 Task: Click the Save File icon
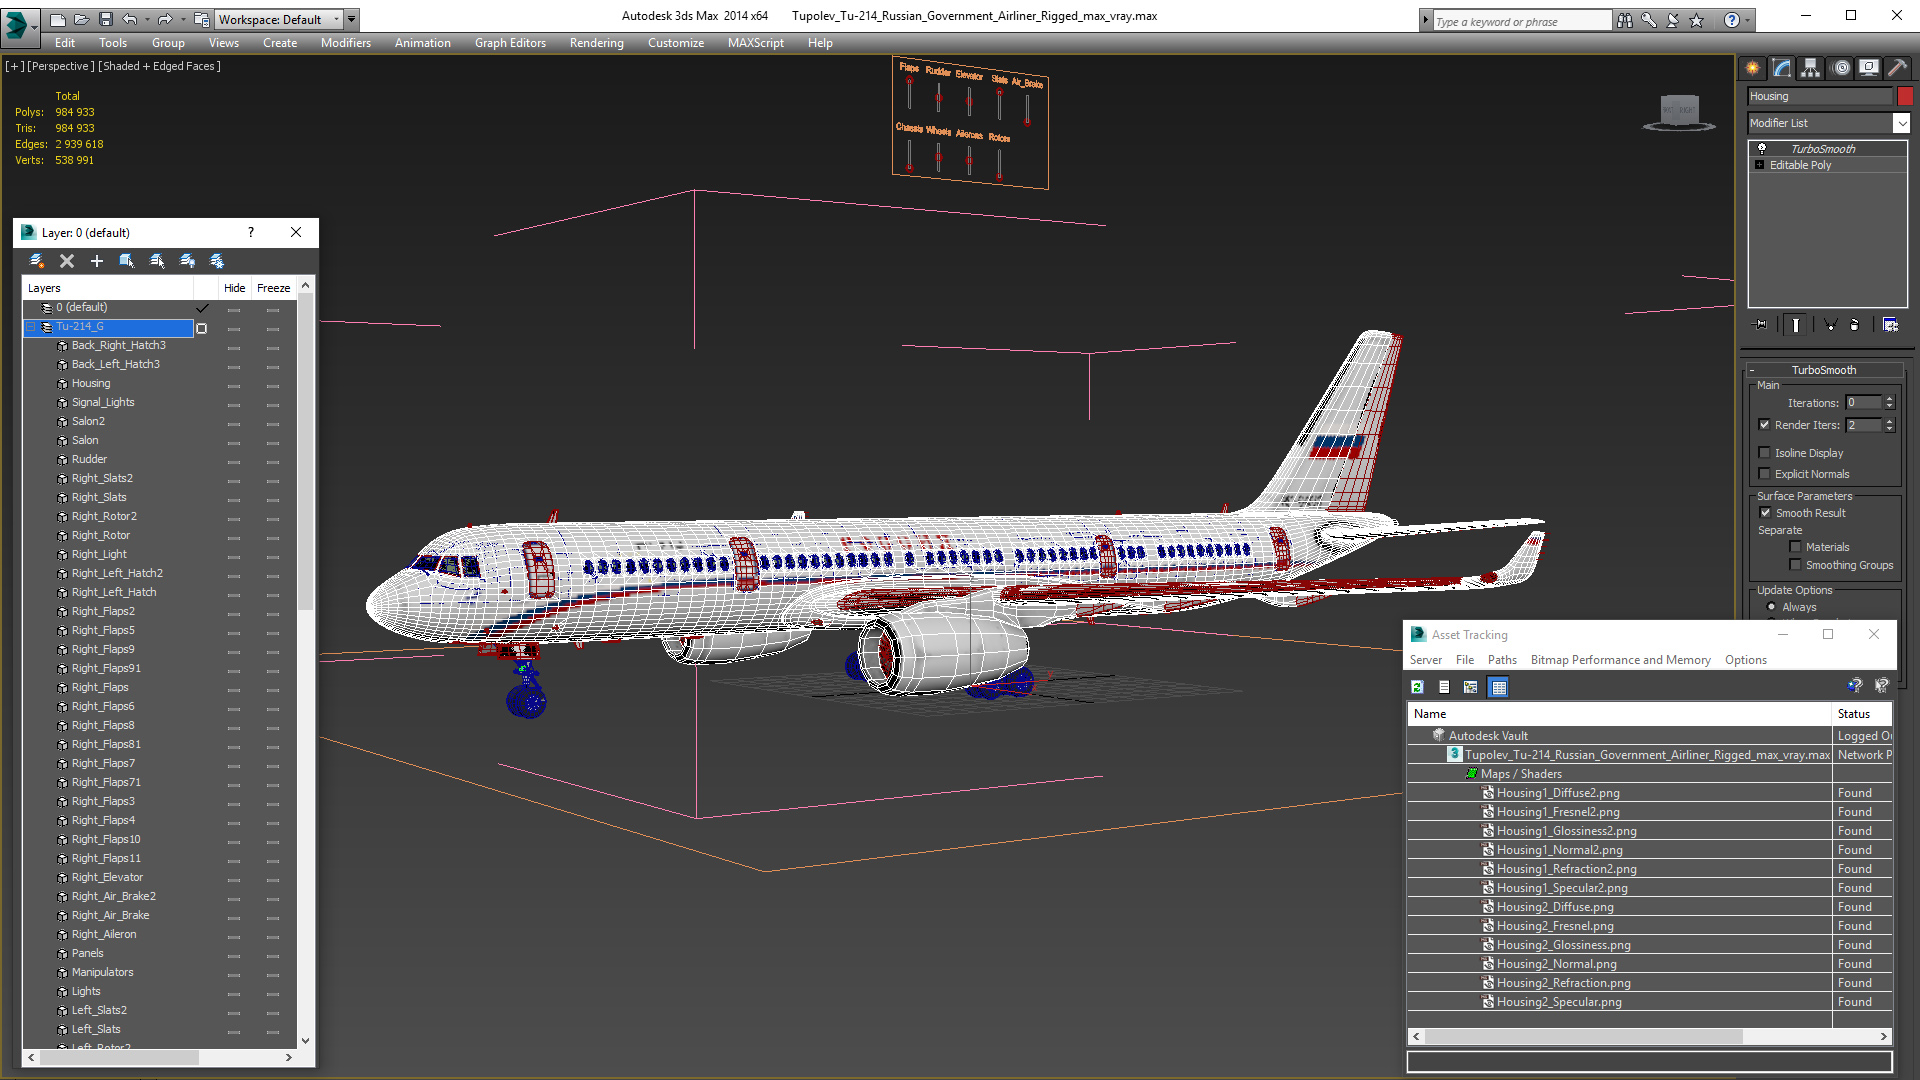pos(104,19)
